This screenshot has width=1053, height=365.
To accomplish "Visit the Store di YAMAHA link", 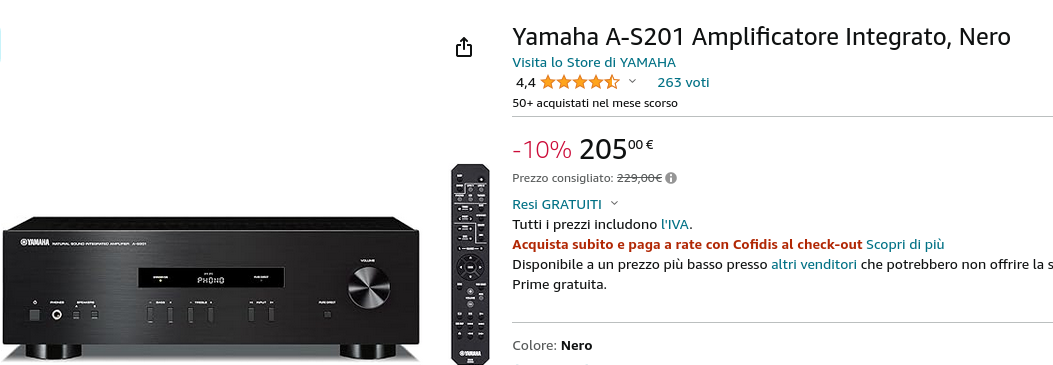I will (594, 62).
